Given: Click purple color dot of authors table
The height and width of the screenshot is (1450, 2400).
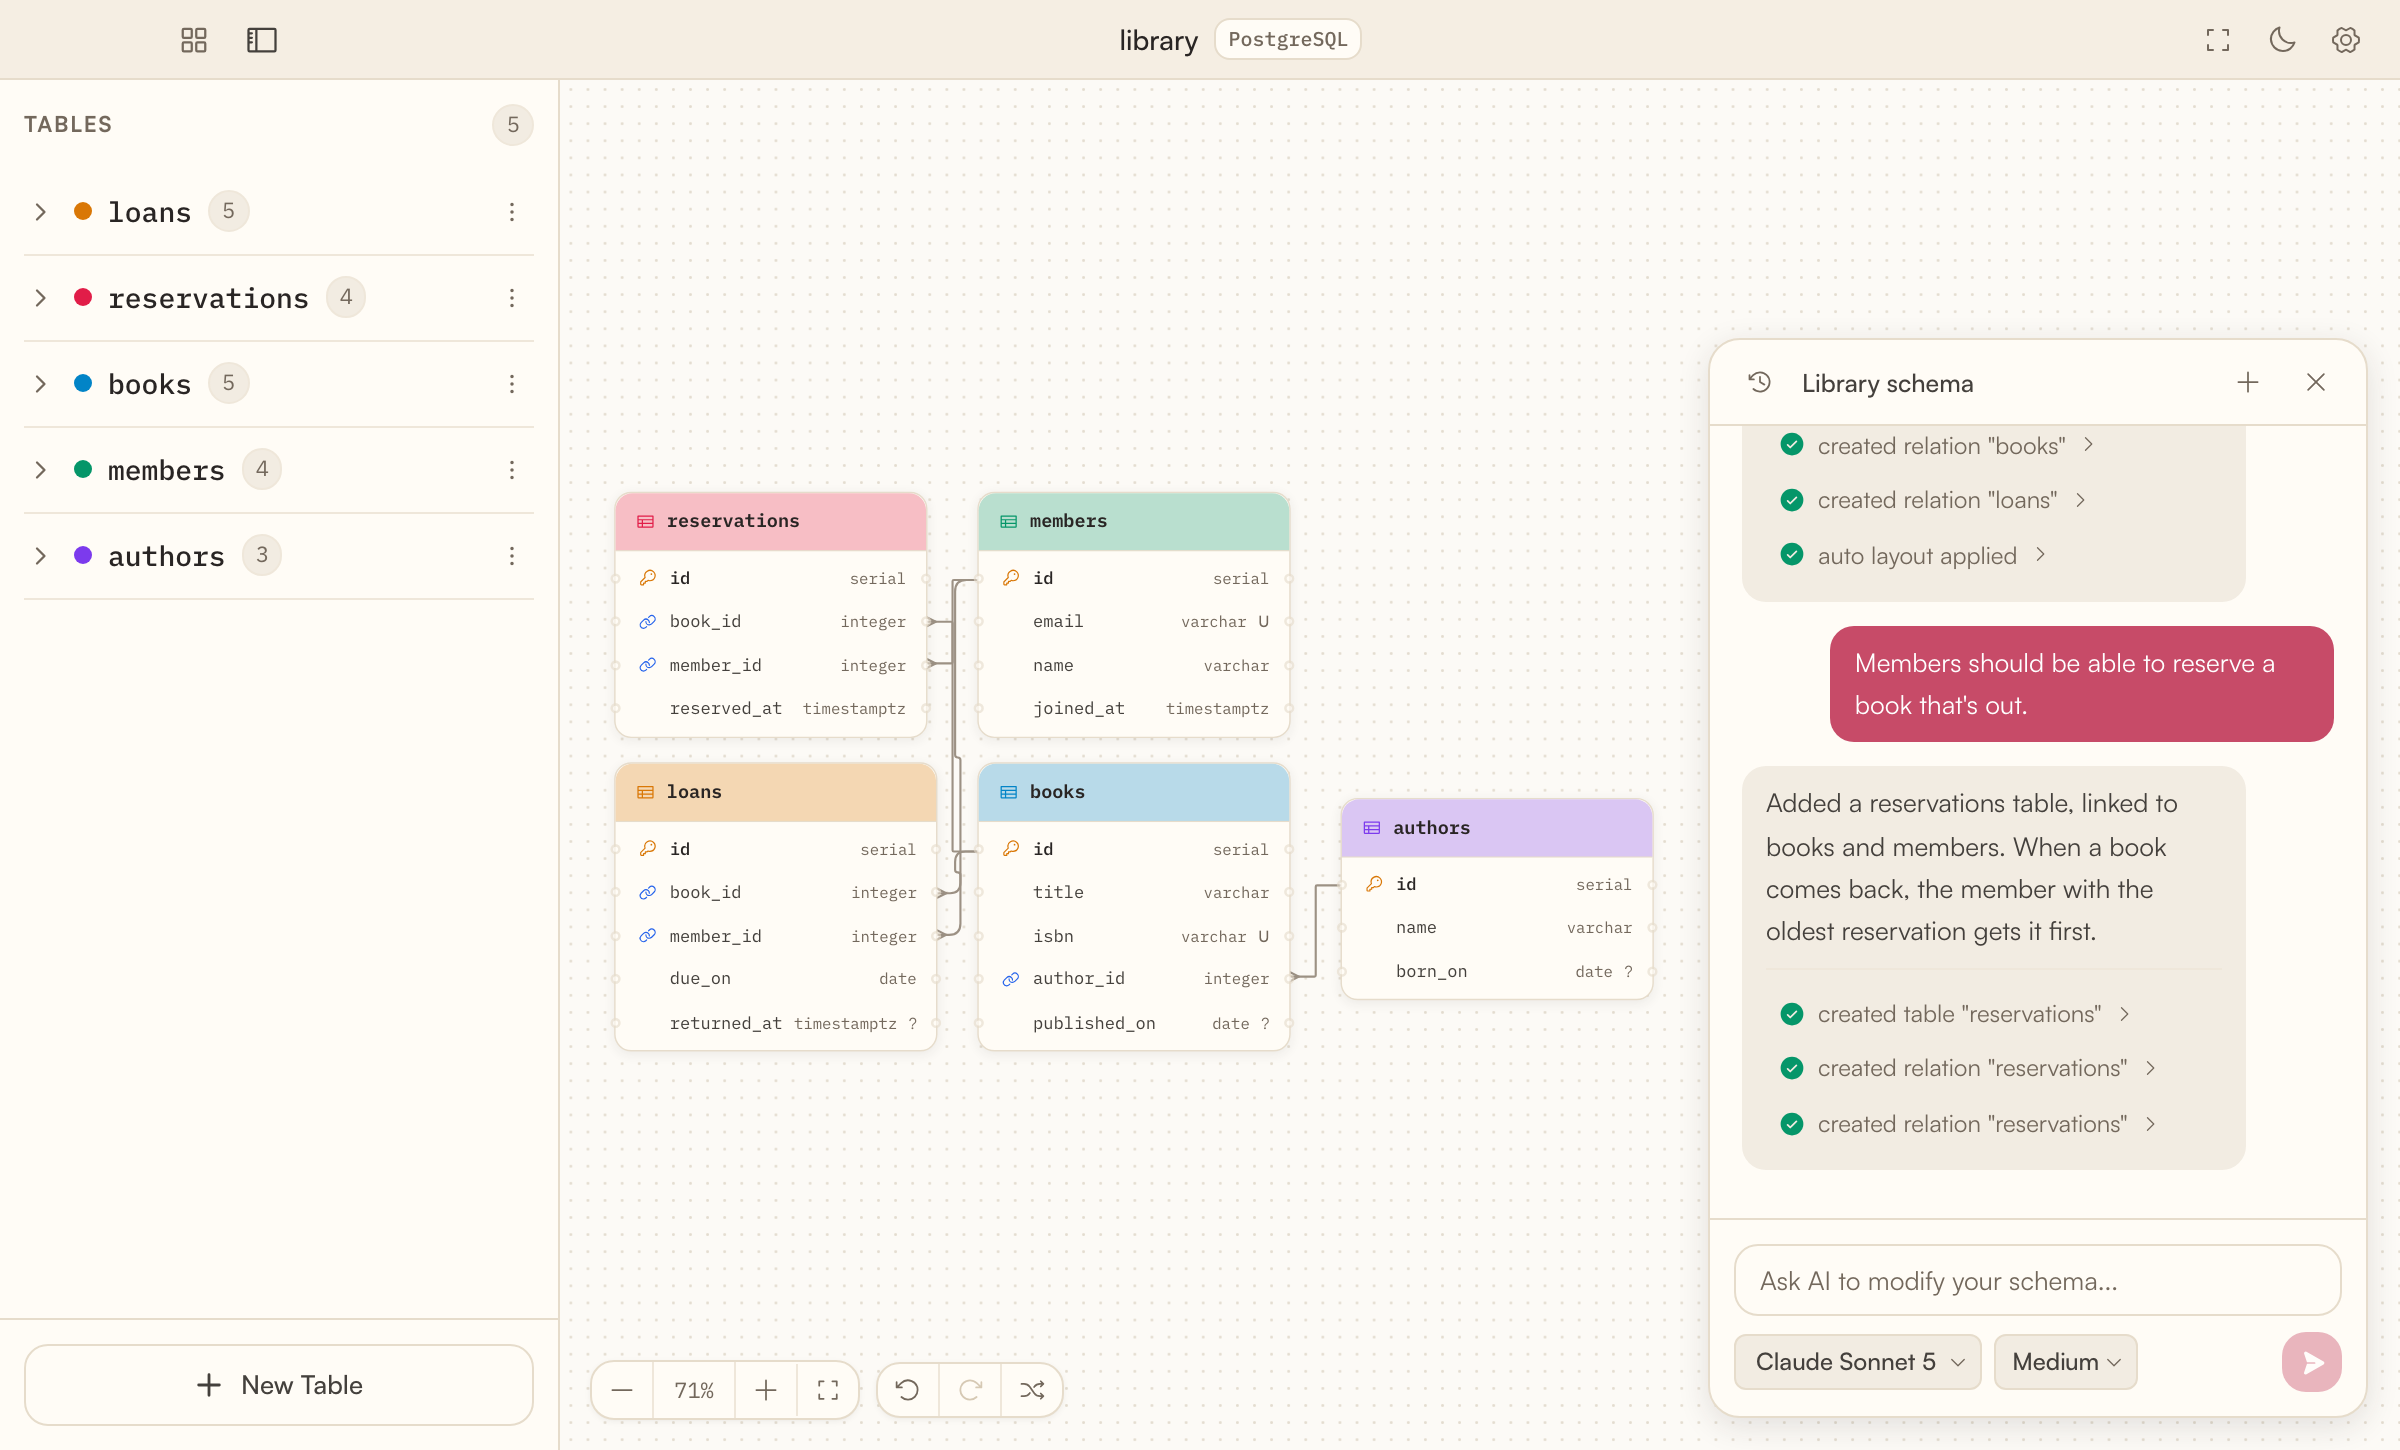Looking at the screenshot, I should (x=83, y=555).
